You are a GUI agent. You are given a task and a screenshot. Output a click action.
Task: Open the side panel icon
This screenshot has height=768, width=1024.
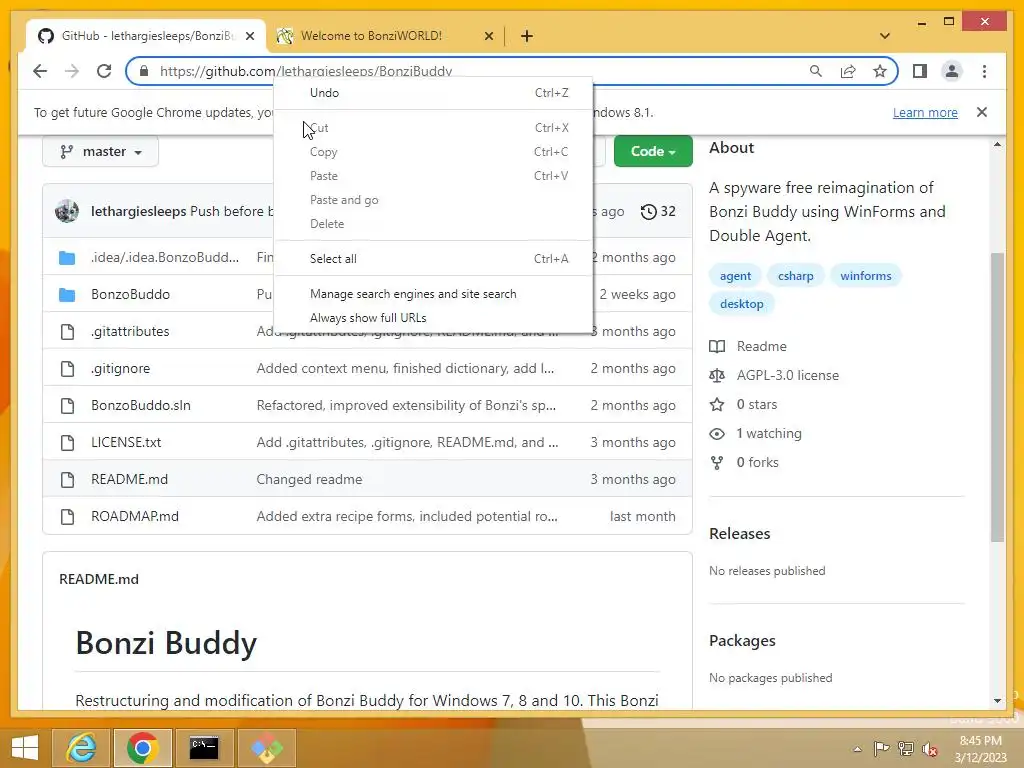point(920,71)
